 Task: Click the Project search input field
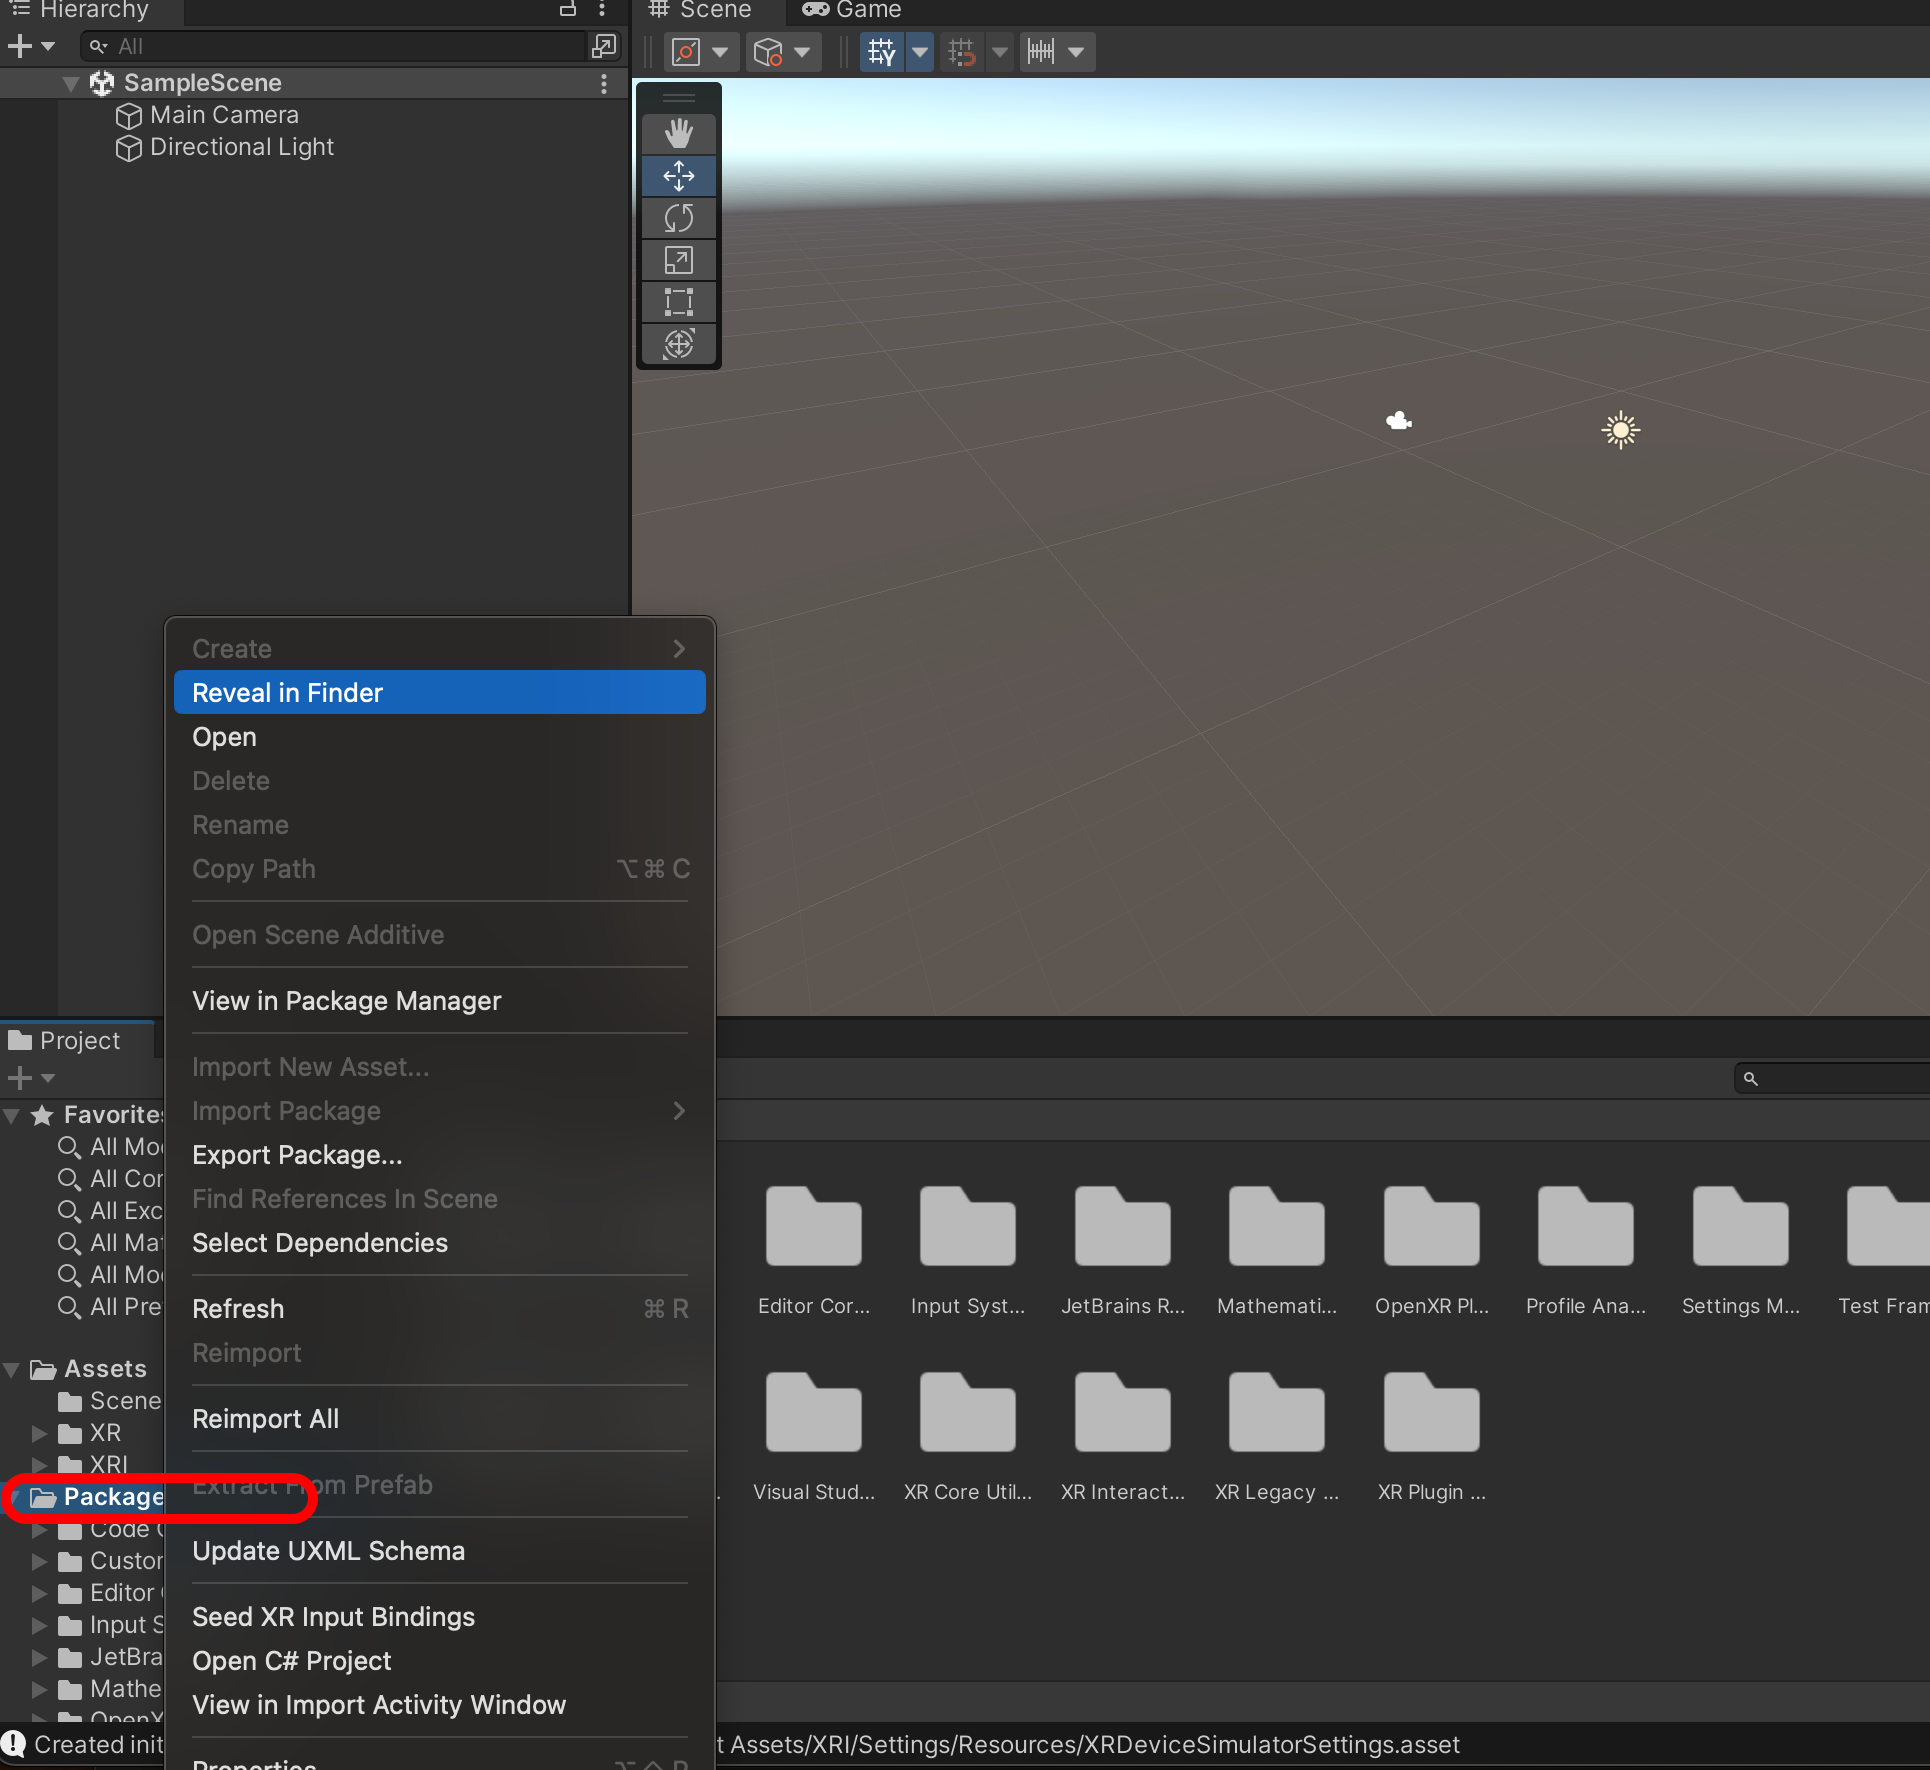point(1840,1078)
